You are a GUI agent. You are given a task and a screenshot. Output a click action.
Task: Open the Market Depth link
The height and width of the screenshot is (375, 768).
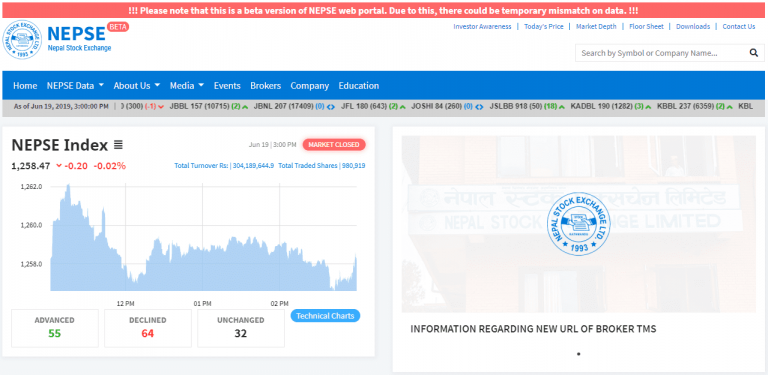[x=596, y=26]
